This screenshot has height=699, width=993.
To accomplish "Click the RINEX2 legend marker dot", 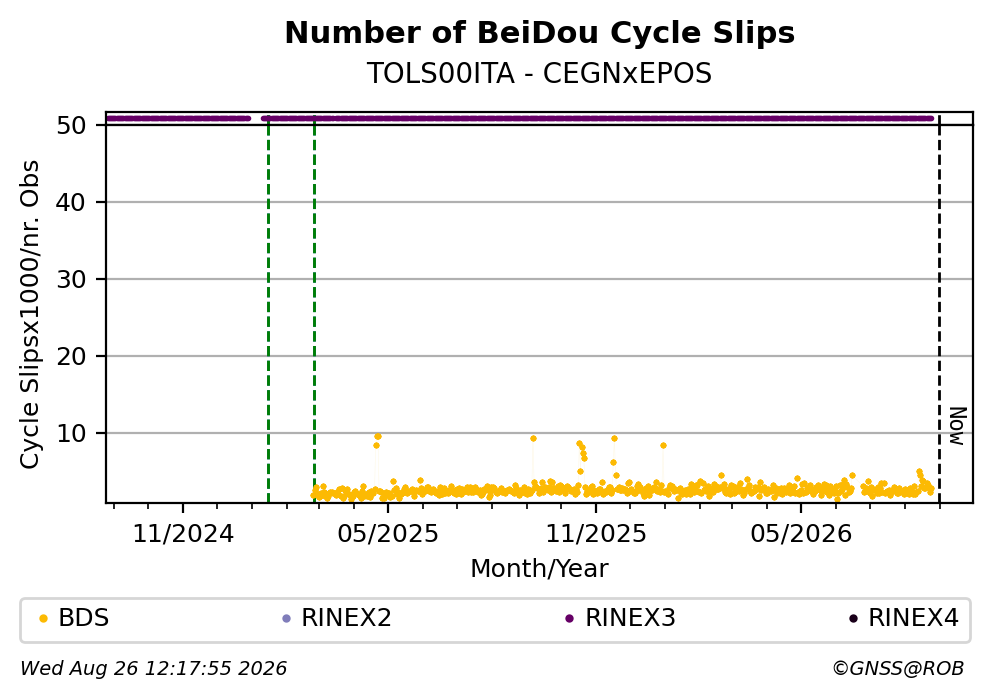I will point(286,619).
